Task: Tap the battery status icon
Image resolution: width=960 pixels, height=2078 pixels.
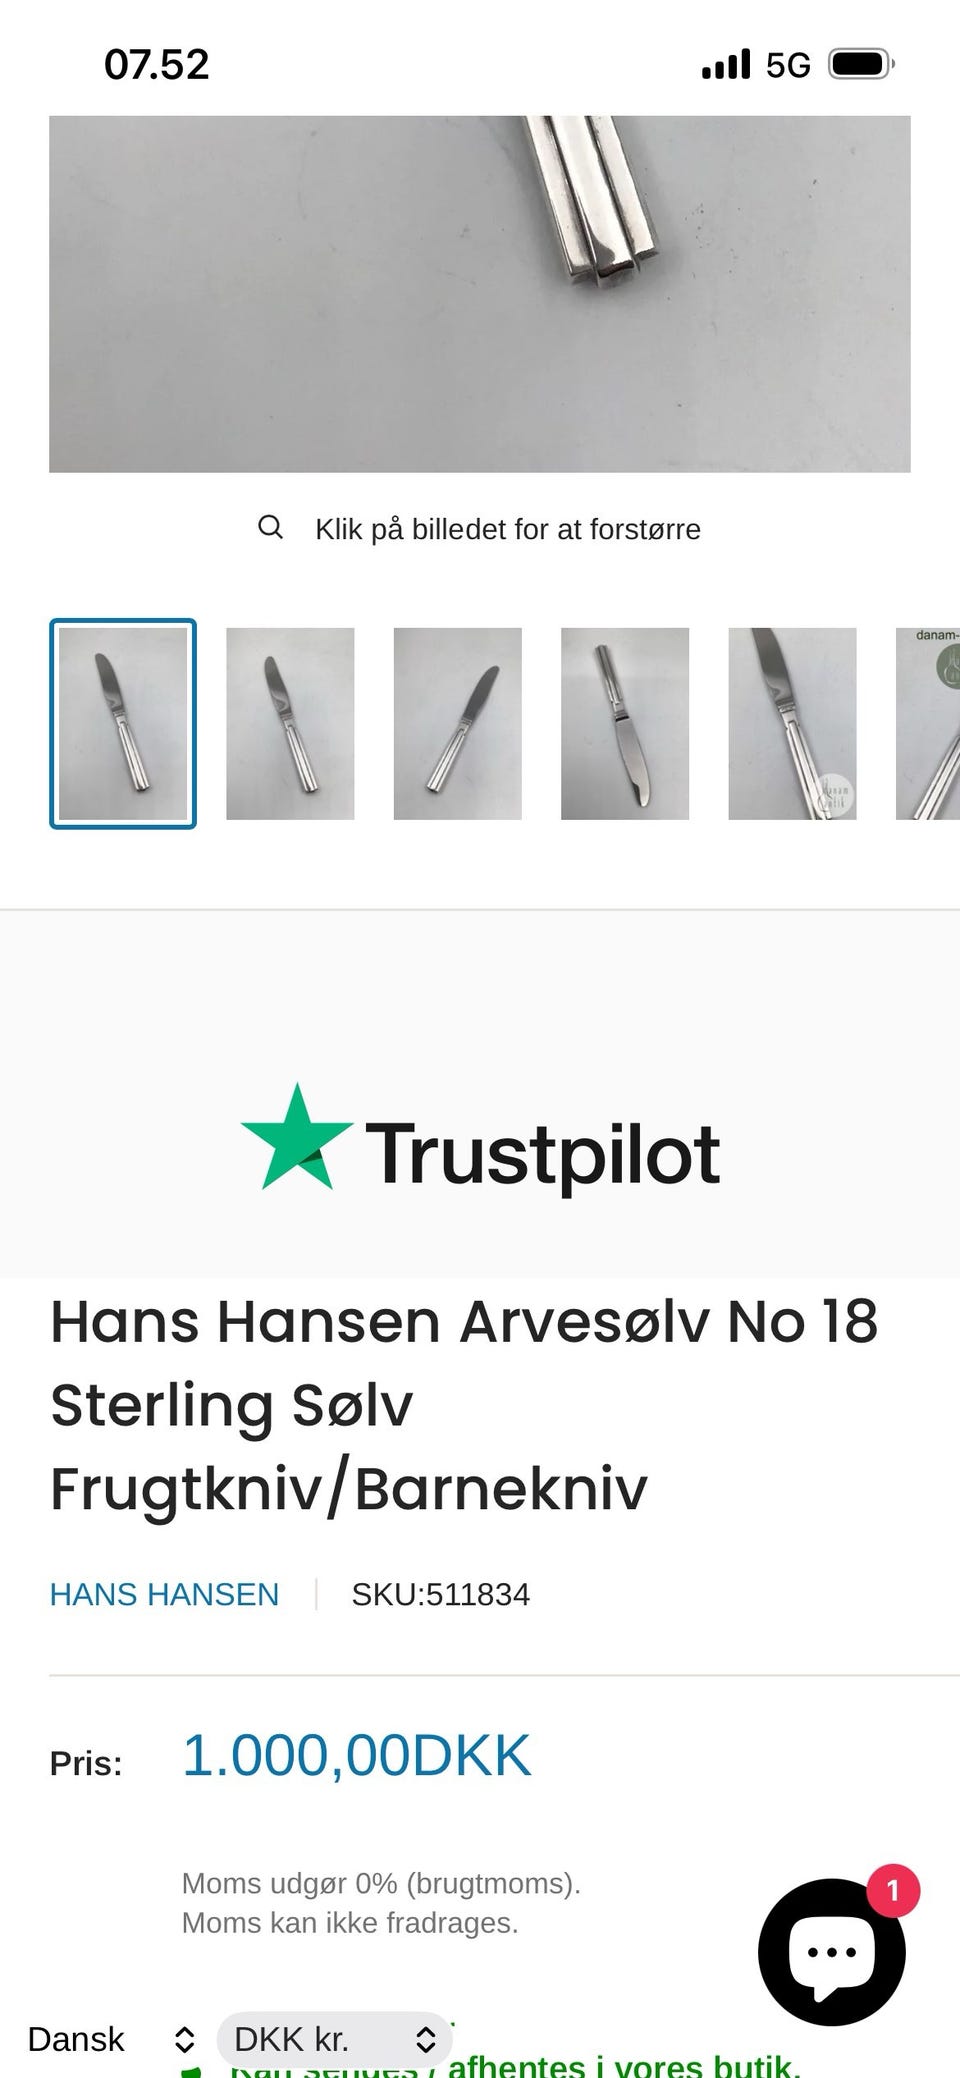Action: coord(862,65)
